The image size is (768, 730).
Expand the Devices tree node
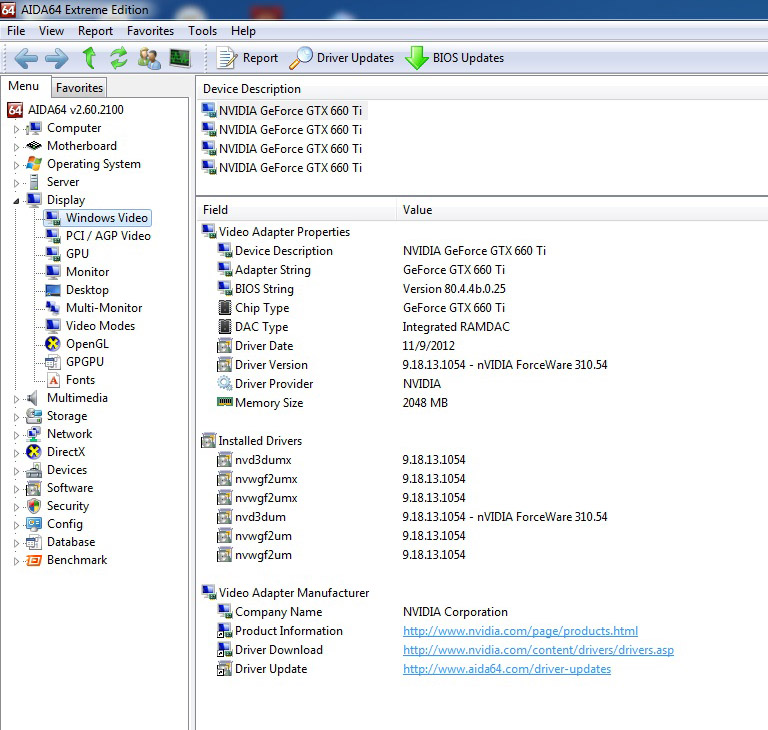pos(16,471)
